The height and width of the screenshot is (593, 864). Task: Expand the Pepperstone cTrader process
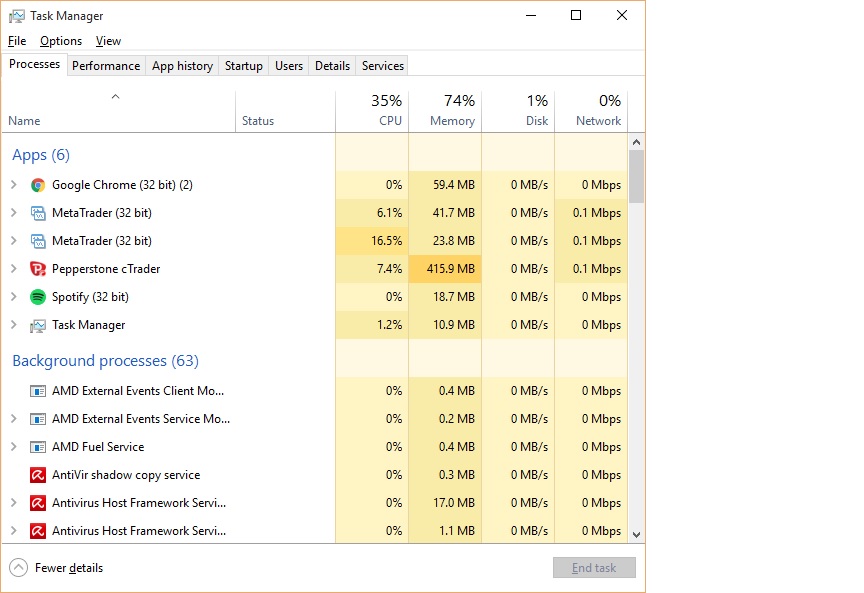pyautogui.click(x=14, y=269)
